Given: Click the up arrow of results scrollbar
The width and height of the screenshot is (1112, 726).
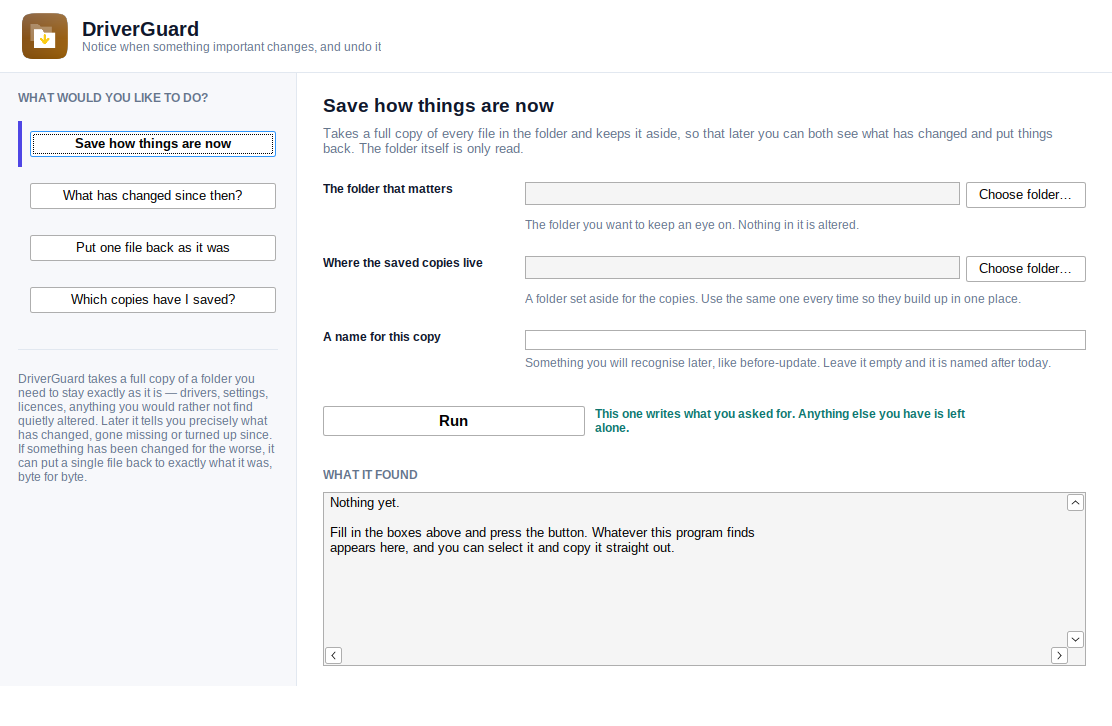Looking at the screenshot, I should 1075,503.
